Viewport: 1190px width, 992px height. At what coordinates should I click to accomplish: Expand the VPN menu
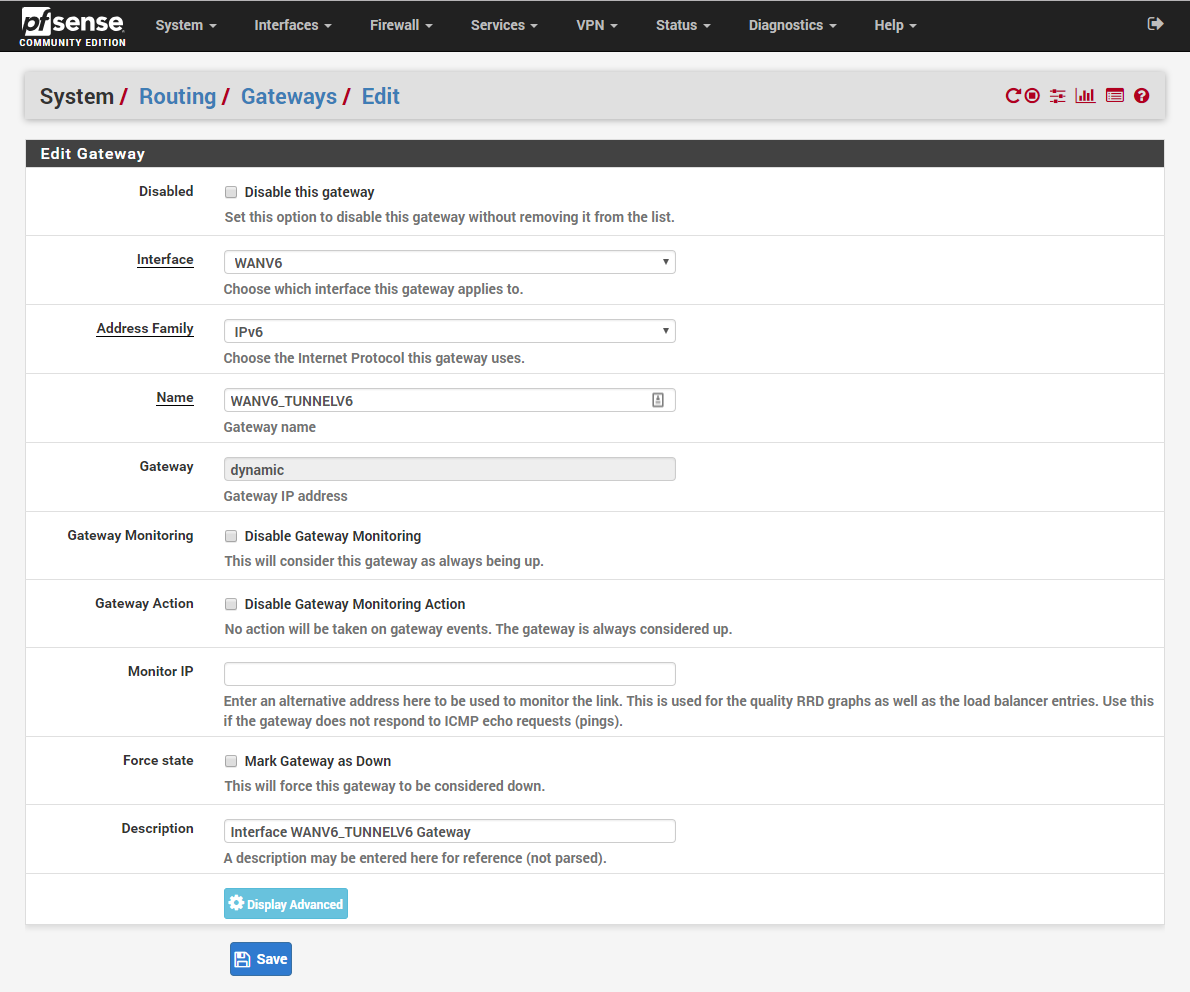click(597, 25)
